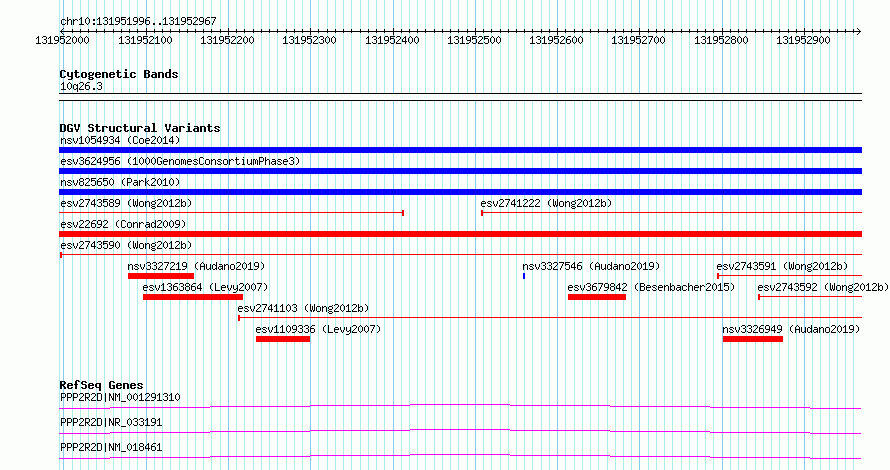Open the esv22692 (Conrad2009) variant label
The width and height of the screenshot is (890, 470).
[x=123, y=224]
